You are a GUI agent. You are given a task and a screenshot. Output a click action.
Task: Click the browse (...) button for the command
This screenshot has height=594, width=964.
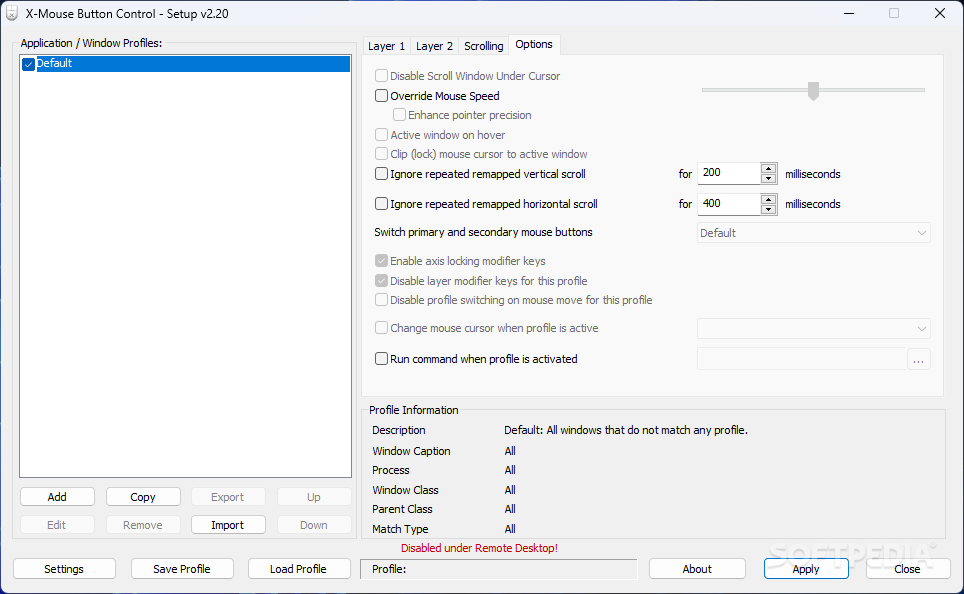(919, 360)
